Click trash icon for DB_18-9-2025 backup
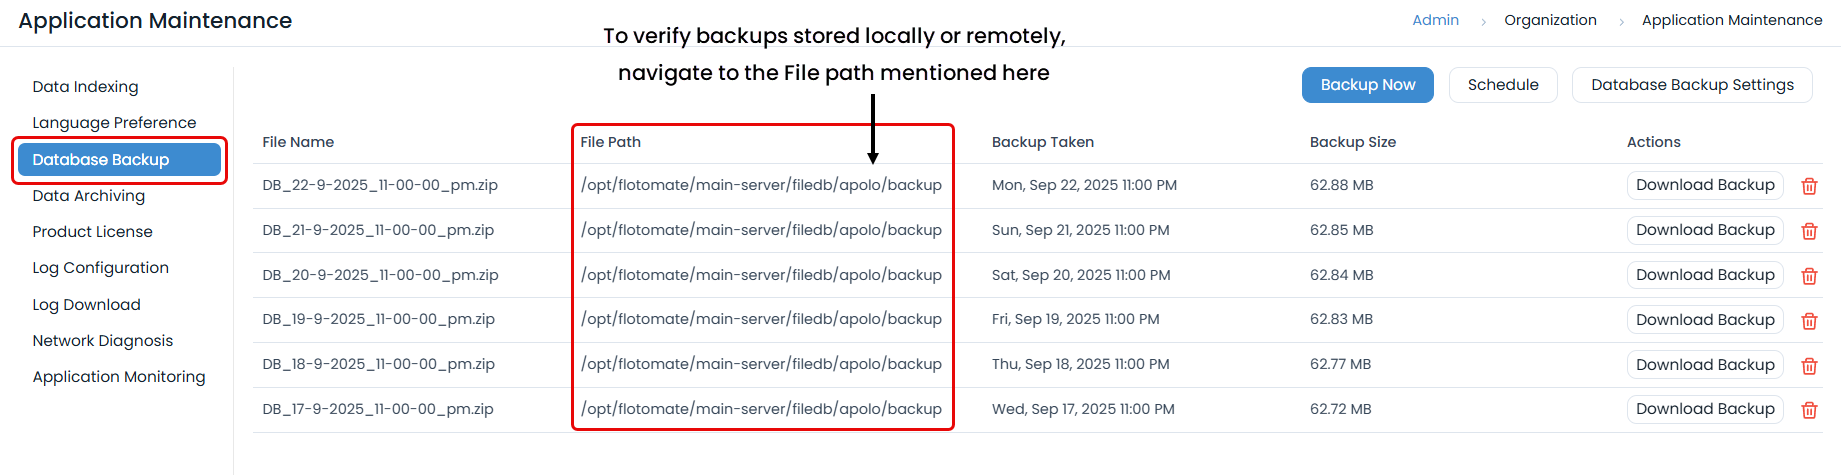 pyautogui.click(x=1809, y=366)
